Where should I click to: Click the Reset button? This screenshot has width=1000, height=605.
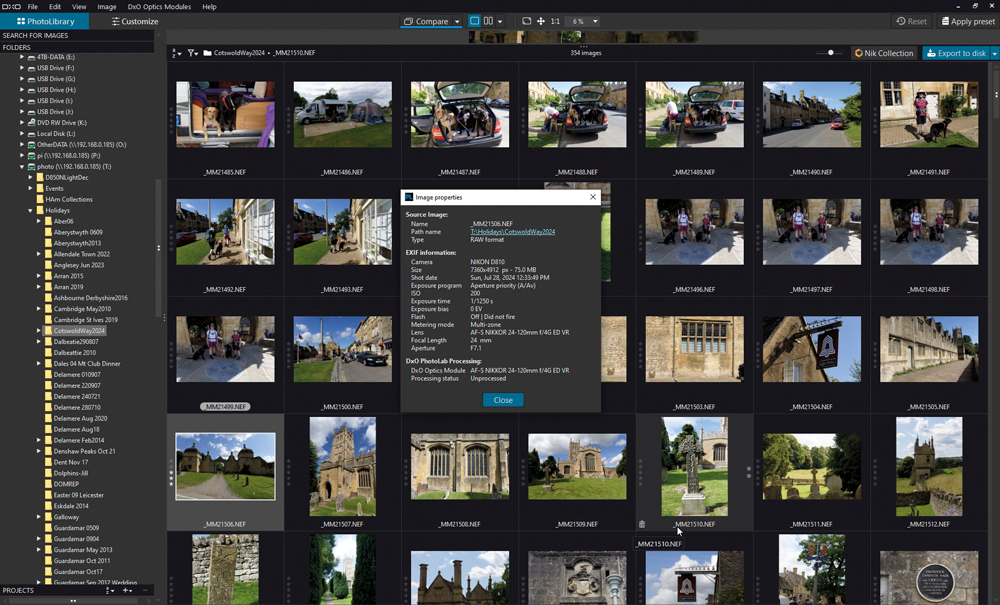(911, 21)
